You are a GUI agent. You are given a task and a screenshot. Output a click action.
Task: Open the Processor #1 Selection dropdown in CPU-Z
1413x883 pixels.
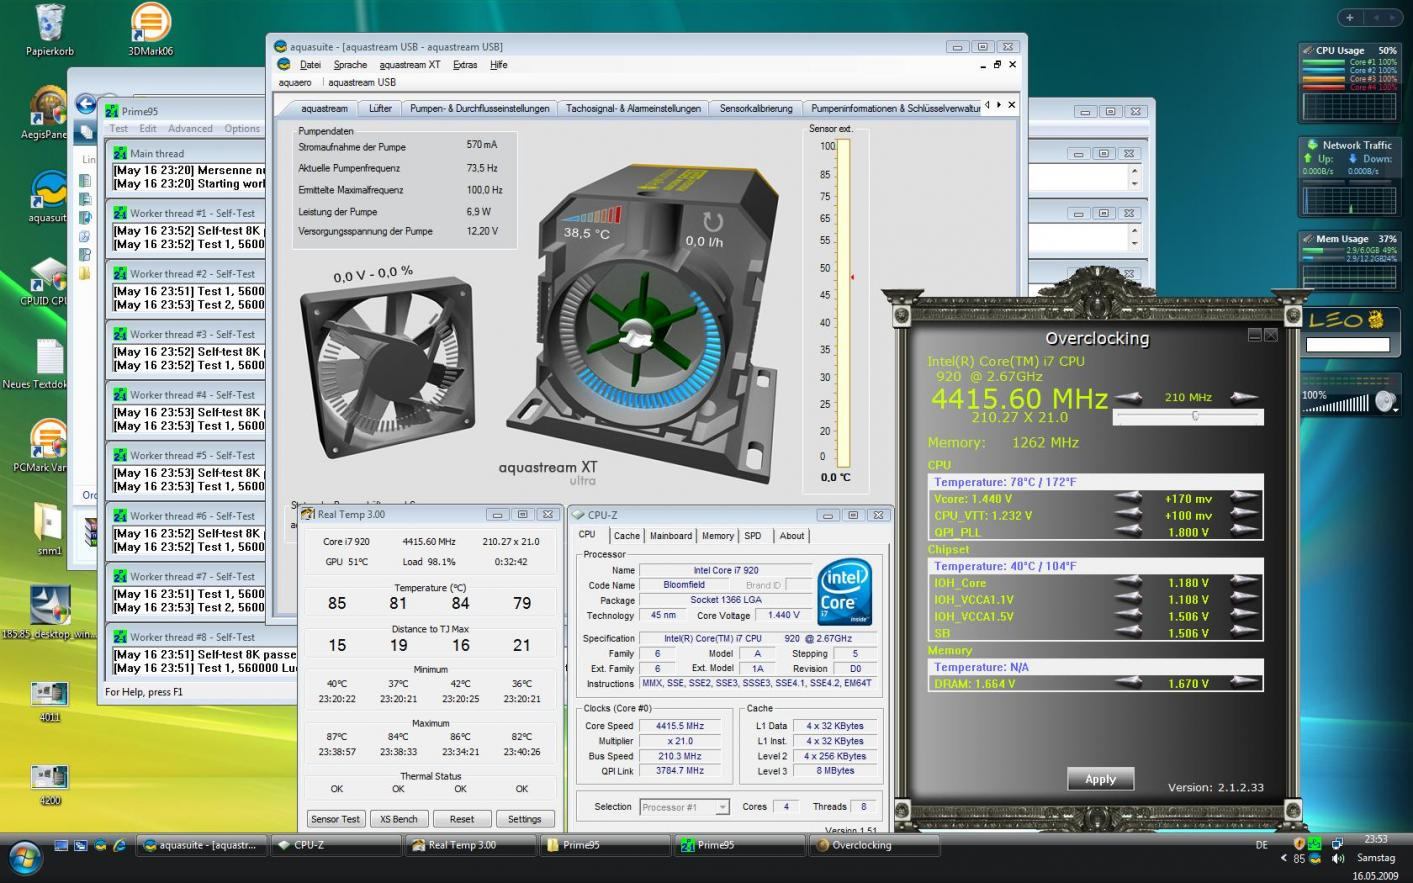point(685,807)
